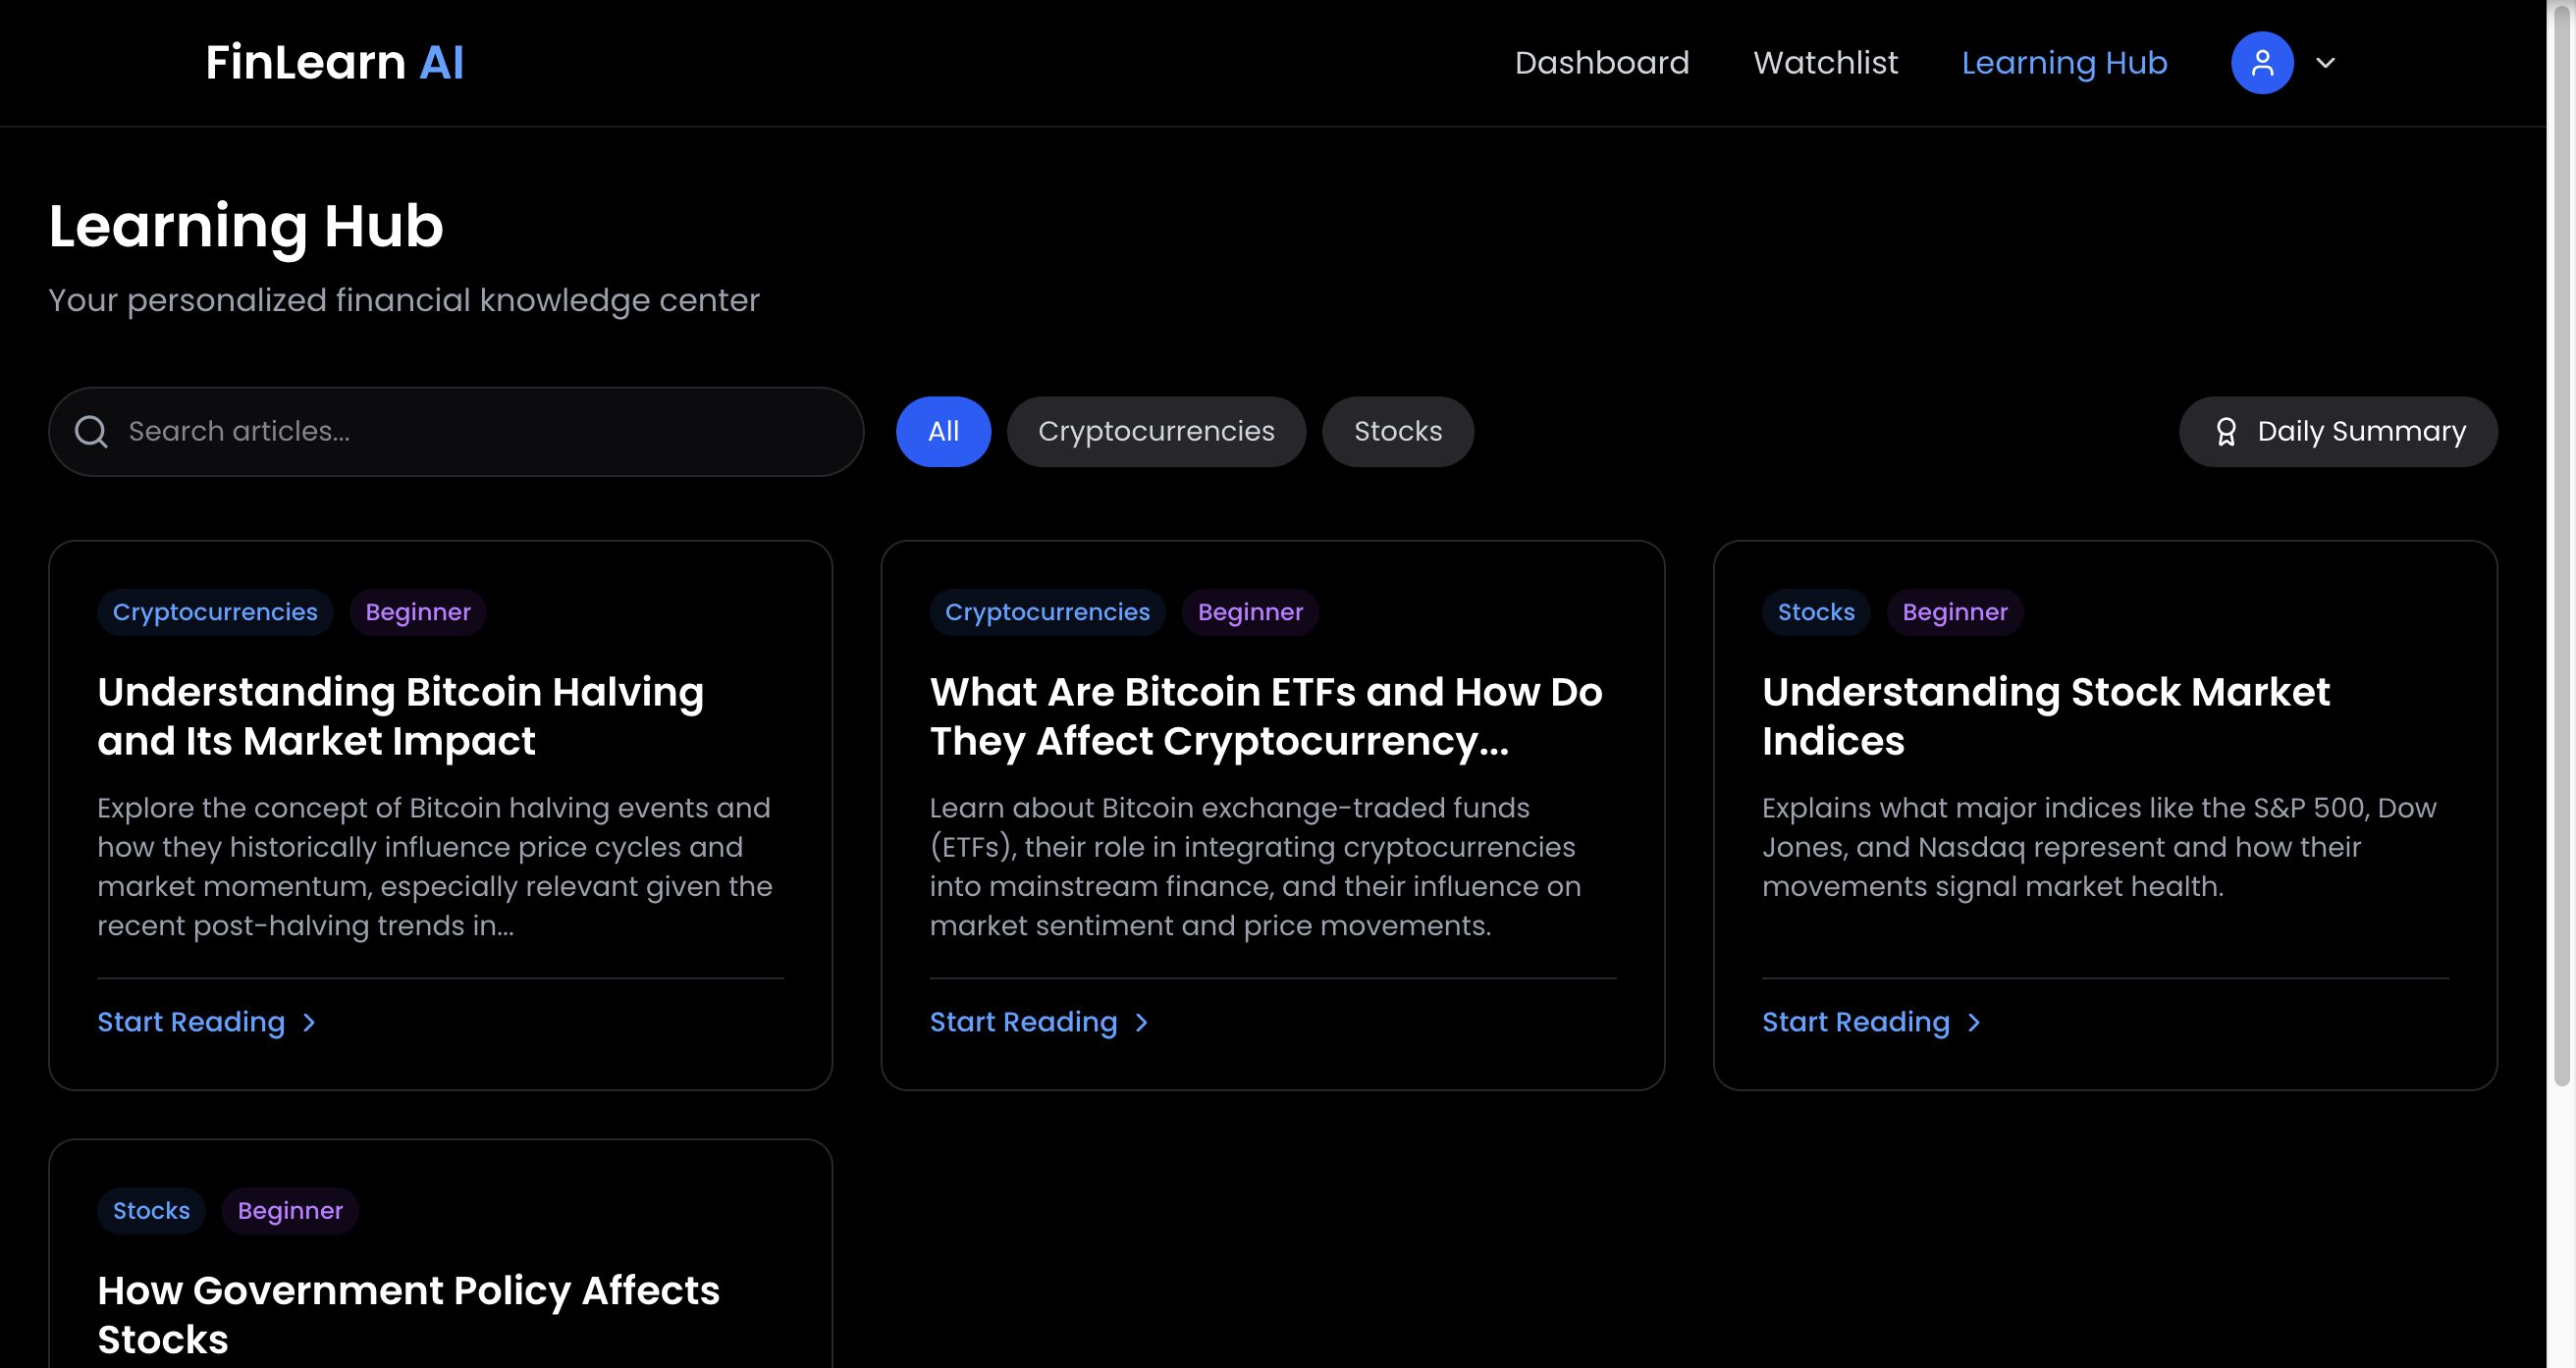Click the user profile avatar icon
The width and height of the screenshot is (2576, 1368).
pyautogui.click(x=2261, y=63)
